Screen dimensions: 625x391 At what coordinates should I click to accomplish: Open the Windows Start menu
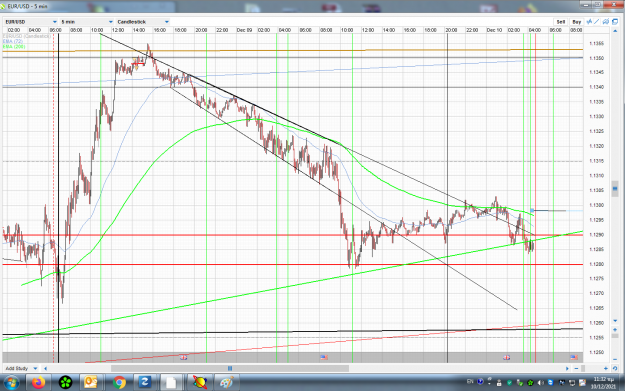coord(11,383)
